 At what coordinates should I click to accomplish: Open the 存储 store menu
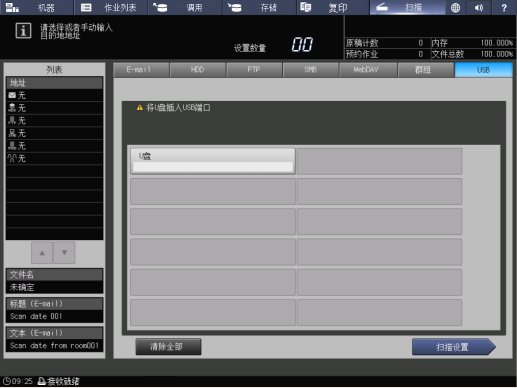point(259,7)
